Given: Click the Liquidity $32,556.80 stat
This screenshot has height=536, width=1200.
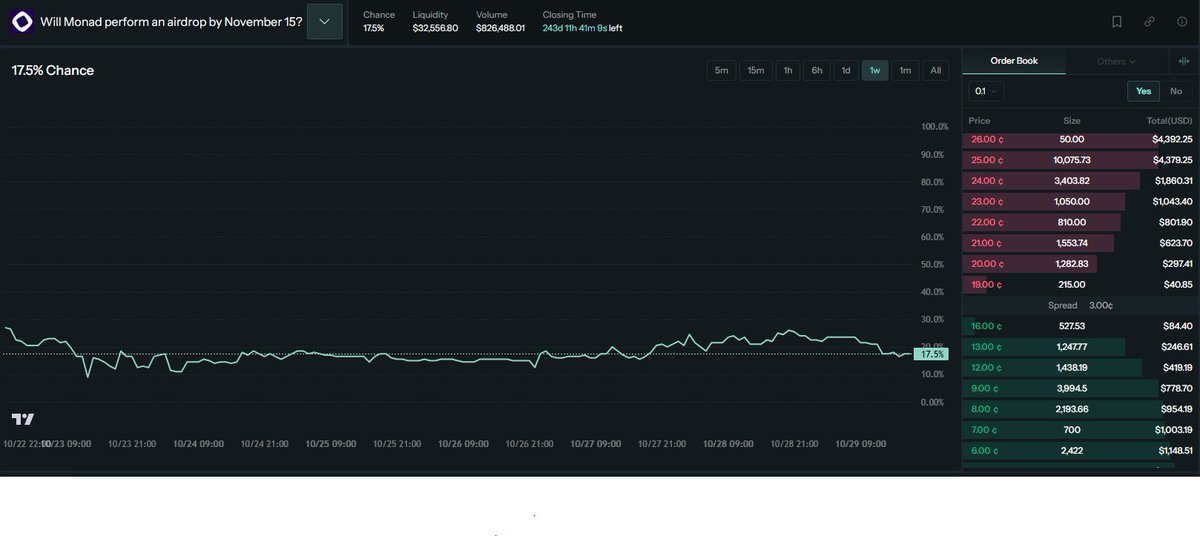Looking at the screenshot, I should (435, 21).
